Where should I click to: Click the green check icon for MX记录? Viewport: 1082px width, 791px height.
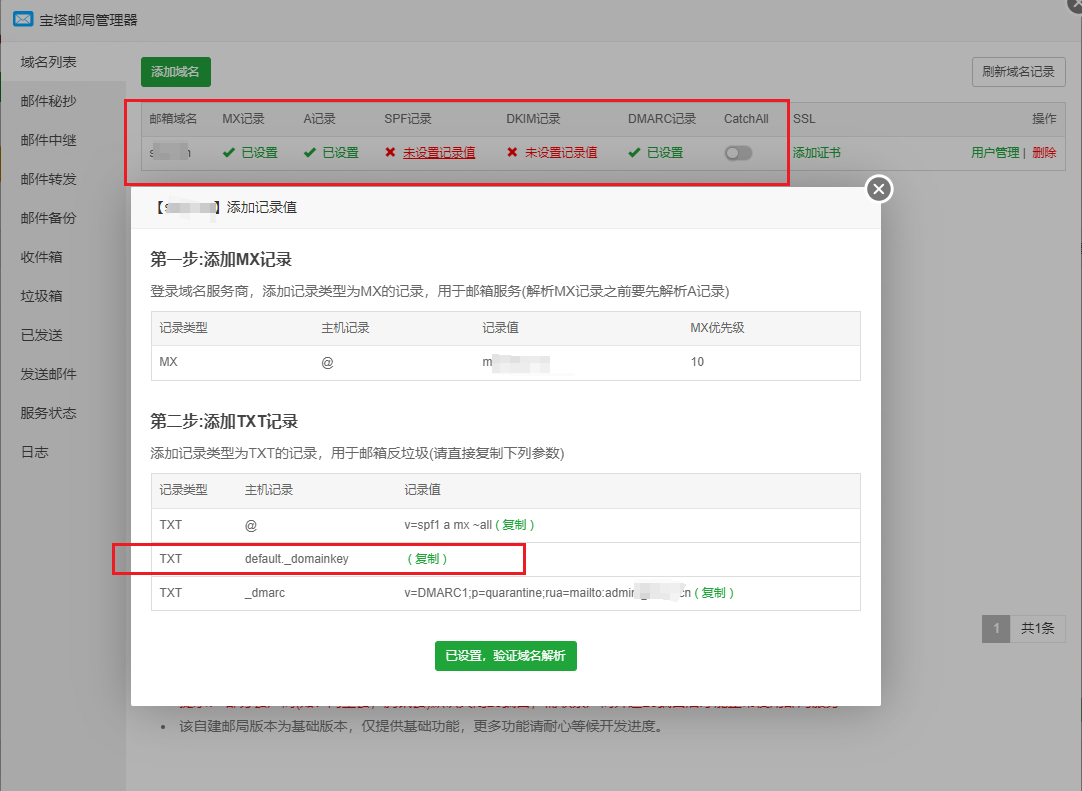[229, 153]
